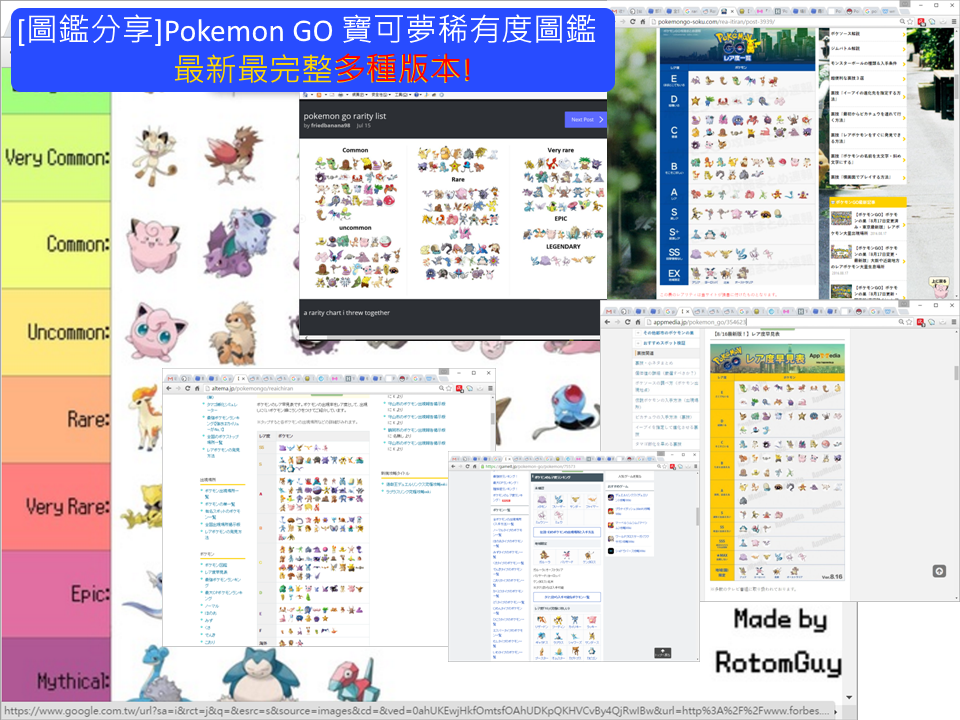Go back in game8.jp window

tap(453, 467)
